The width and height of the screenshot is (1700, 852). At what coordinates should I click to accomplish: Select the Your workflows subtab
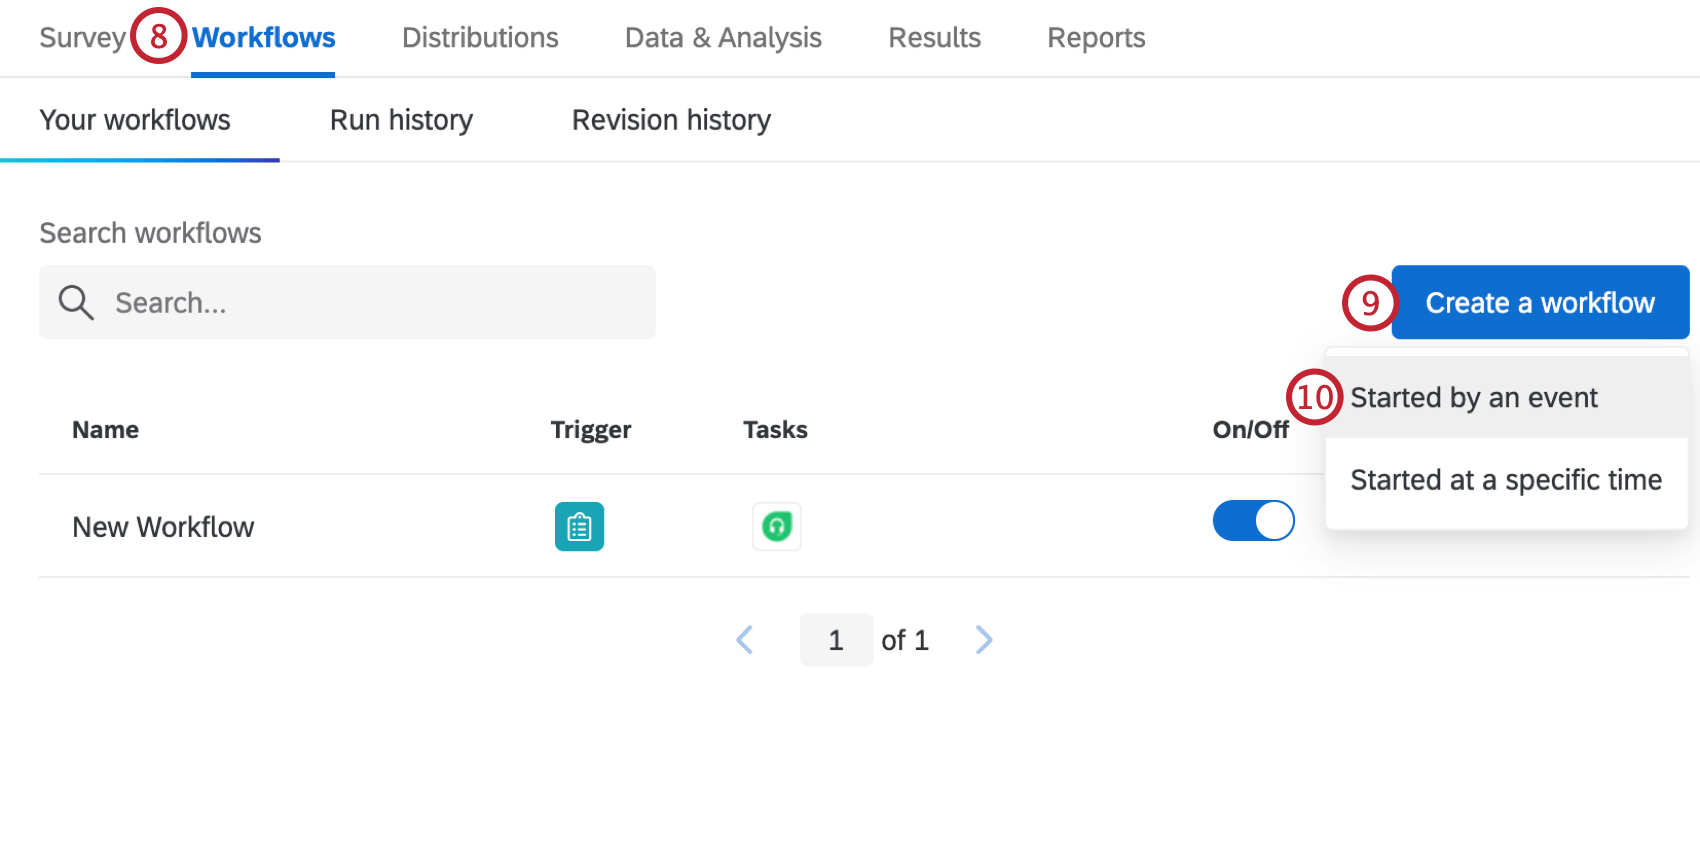tap(135, 120)
